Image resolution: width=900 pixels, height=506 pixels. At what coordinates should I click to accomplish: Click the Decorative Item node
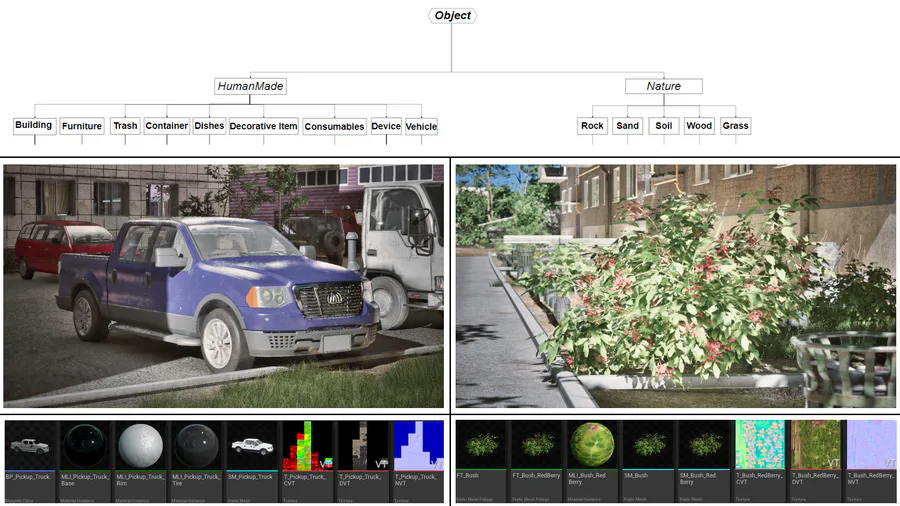pos(263,126)
